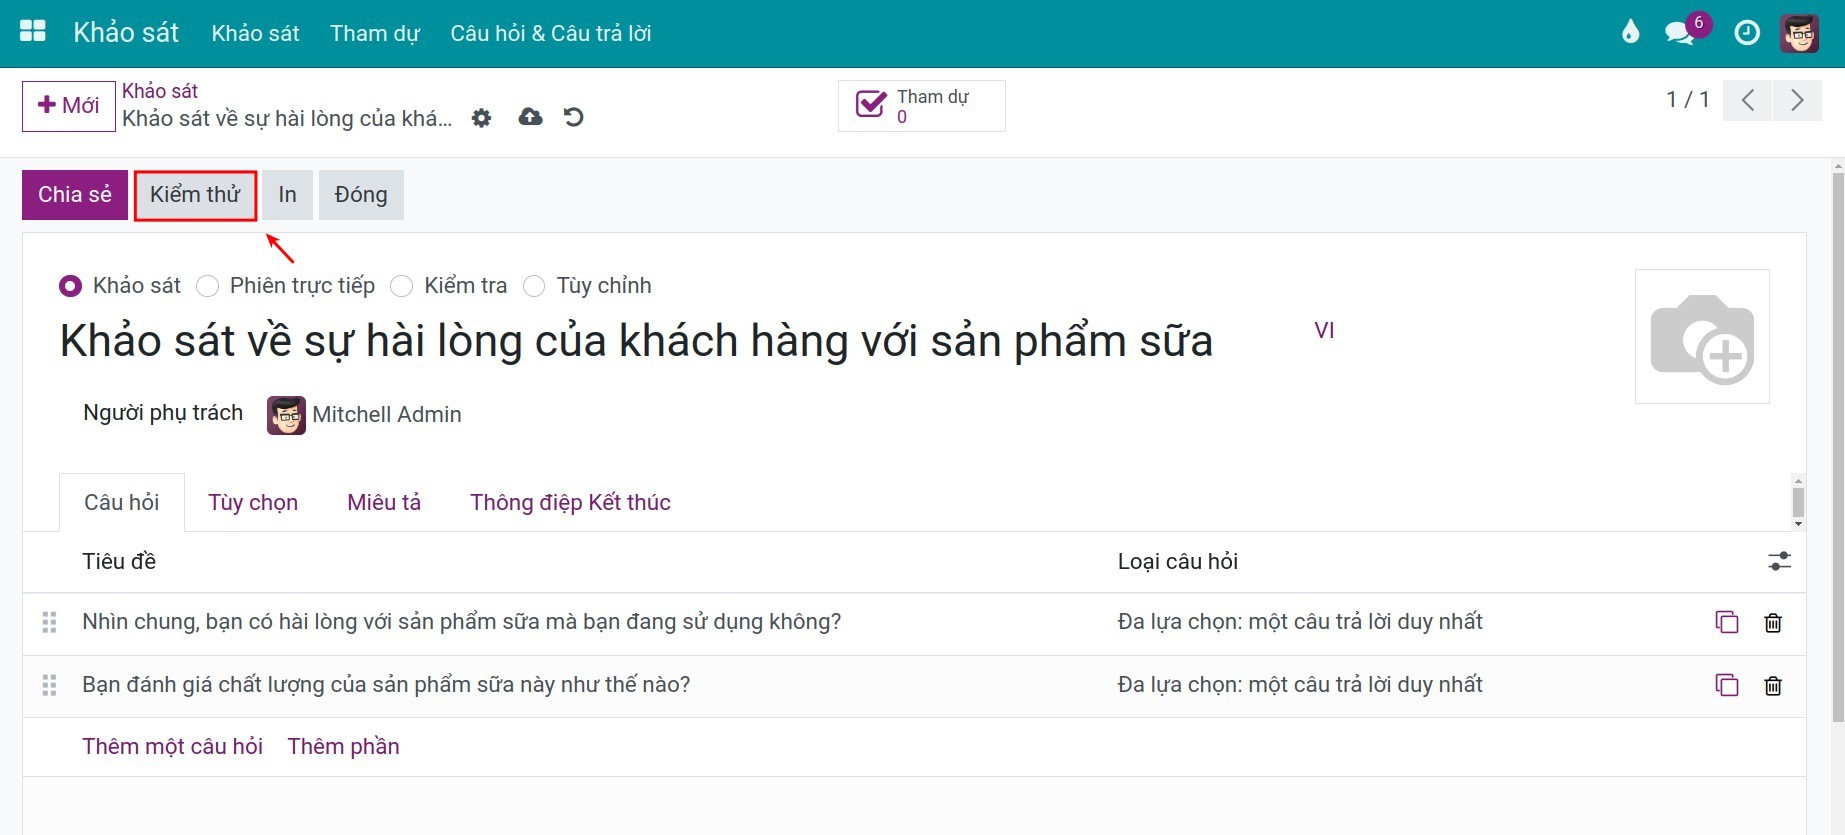Viewport: 1845px width, 835px height.
Task: Delete the 'Bạn đánh giá chất lượng' question
Action: (x=1773, y=685)
